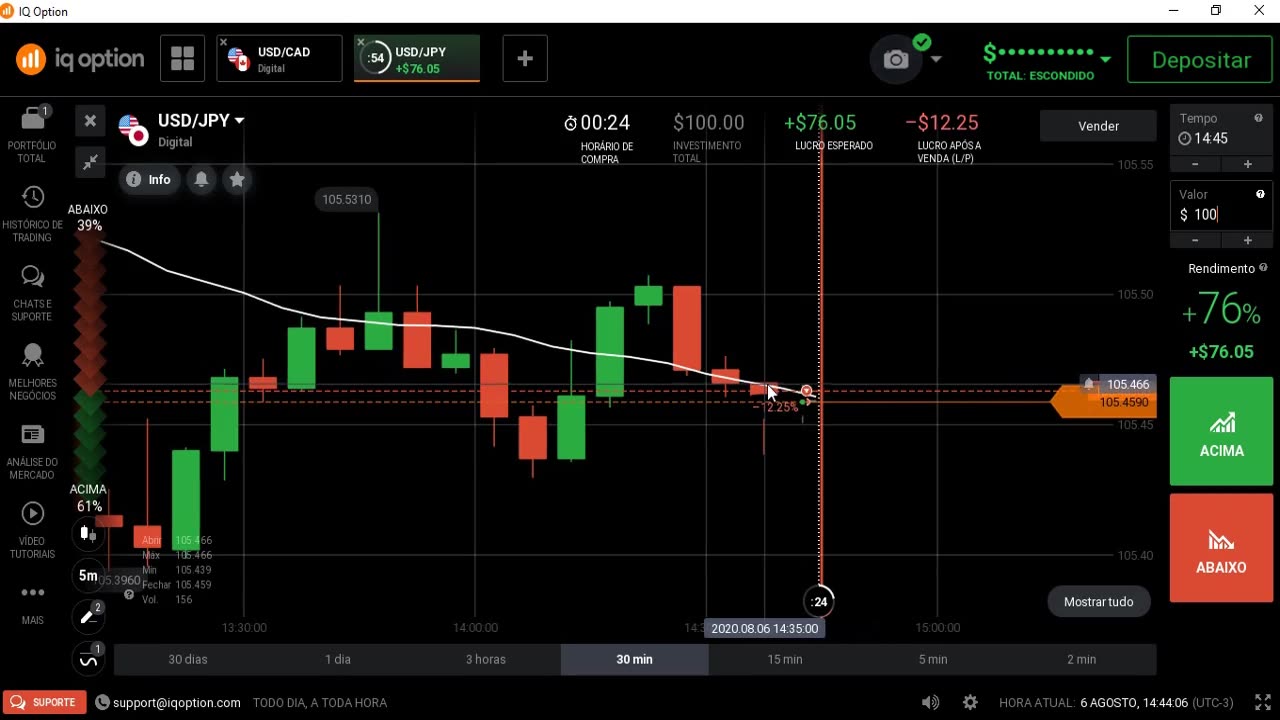Select 1 dia chart range
1280x720 pixels.
(338, 659)
